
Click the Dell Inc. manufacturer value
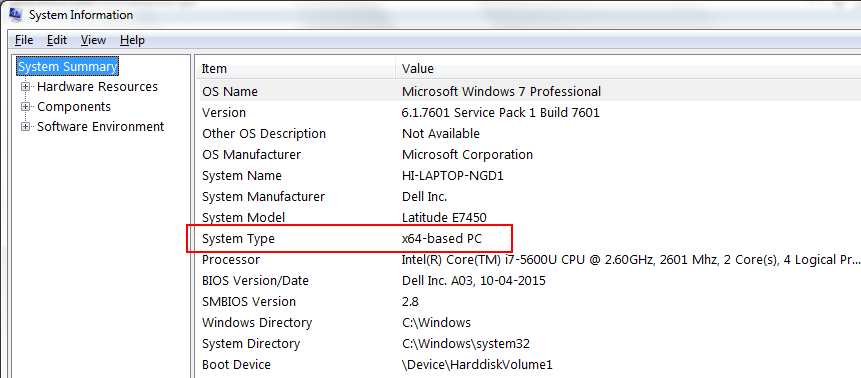[424, 197]
